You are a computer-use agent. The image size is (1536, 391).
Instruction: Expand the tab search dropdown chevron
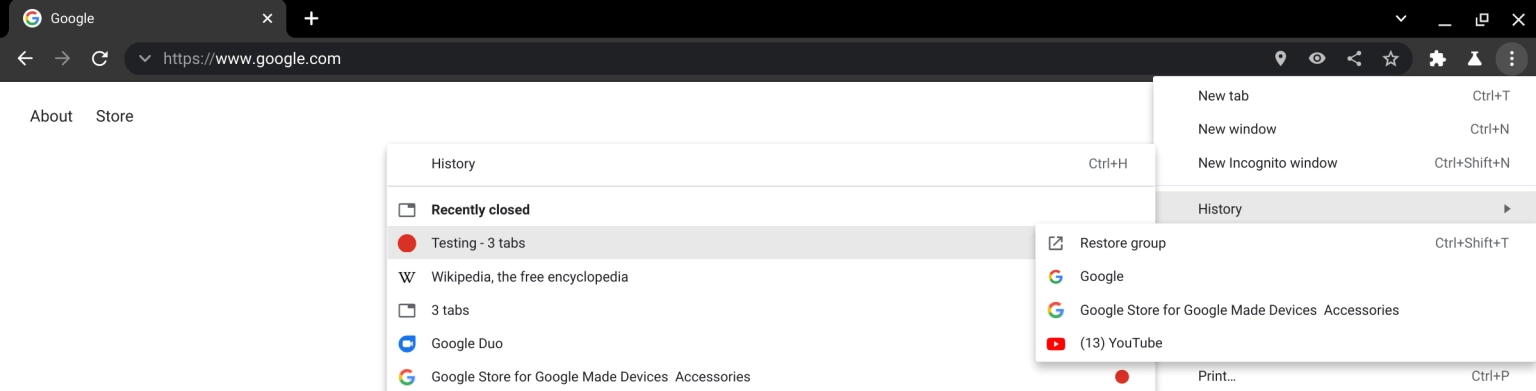(x=1401, y=18)
